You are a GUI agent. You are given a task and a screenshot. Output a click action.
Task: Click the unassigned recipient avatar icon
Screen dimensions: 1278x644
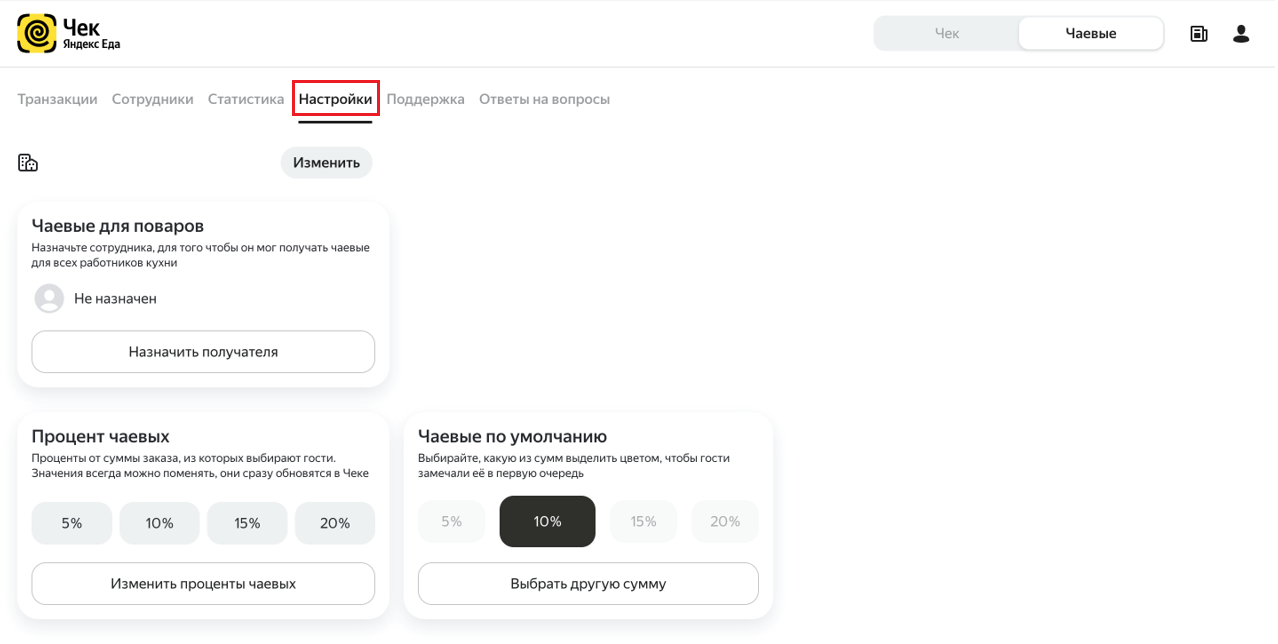pyautogui.click(x=49, y=298)
